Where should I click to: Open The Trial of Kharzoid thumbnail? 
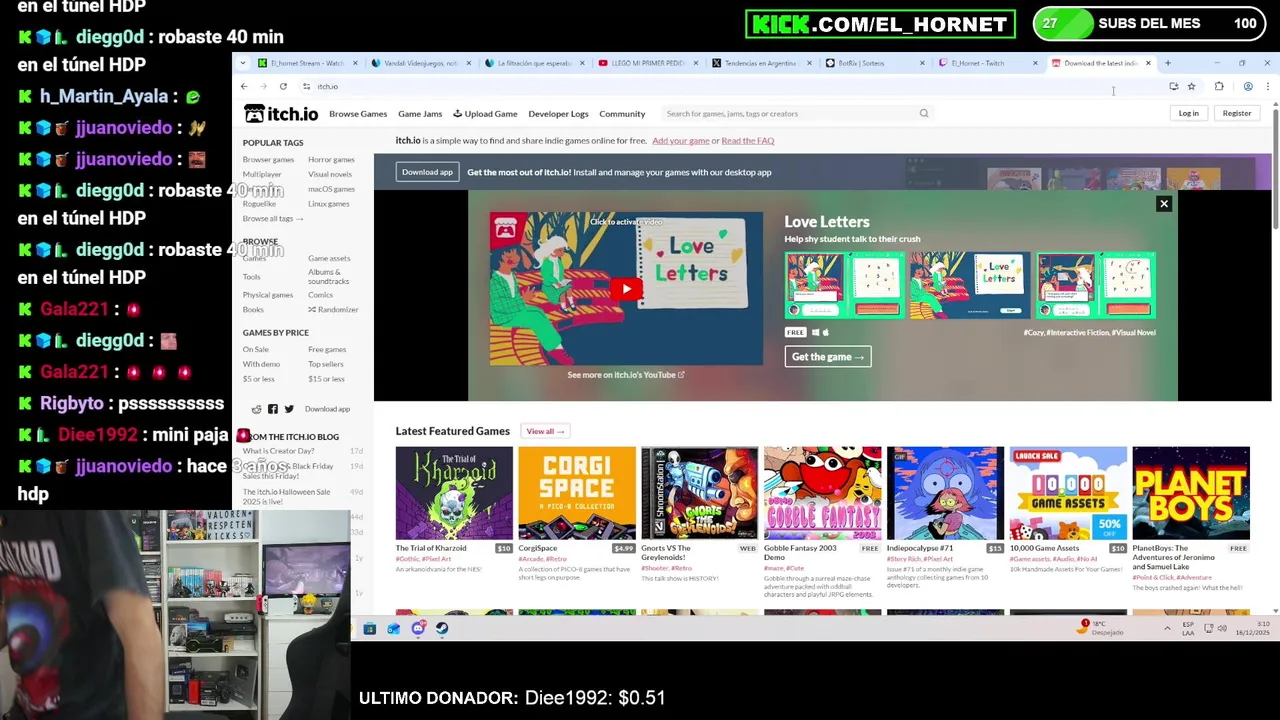(454, 493)
